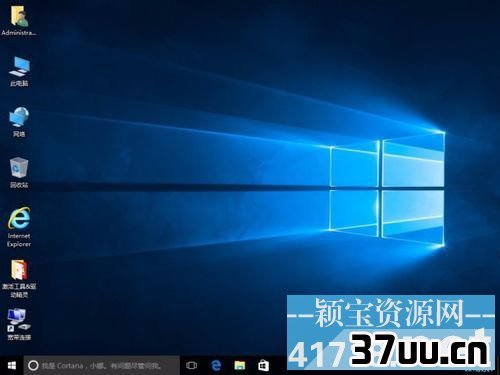Open the Store app from the taskbar
Screen dimensions: 500x375
pos(264,365)
